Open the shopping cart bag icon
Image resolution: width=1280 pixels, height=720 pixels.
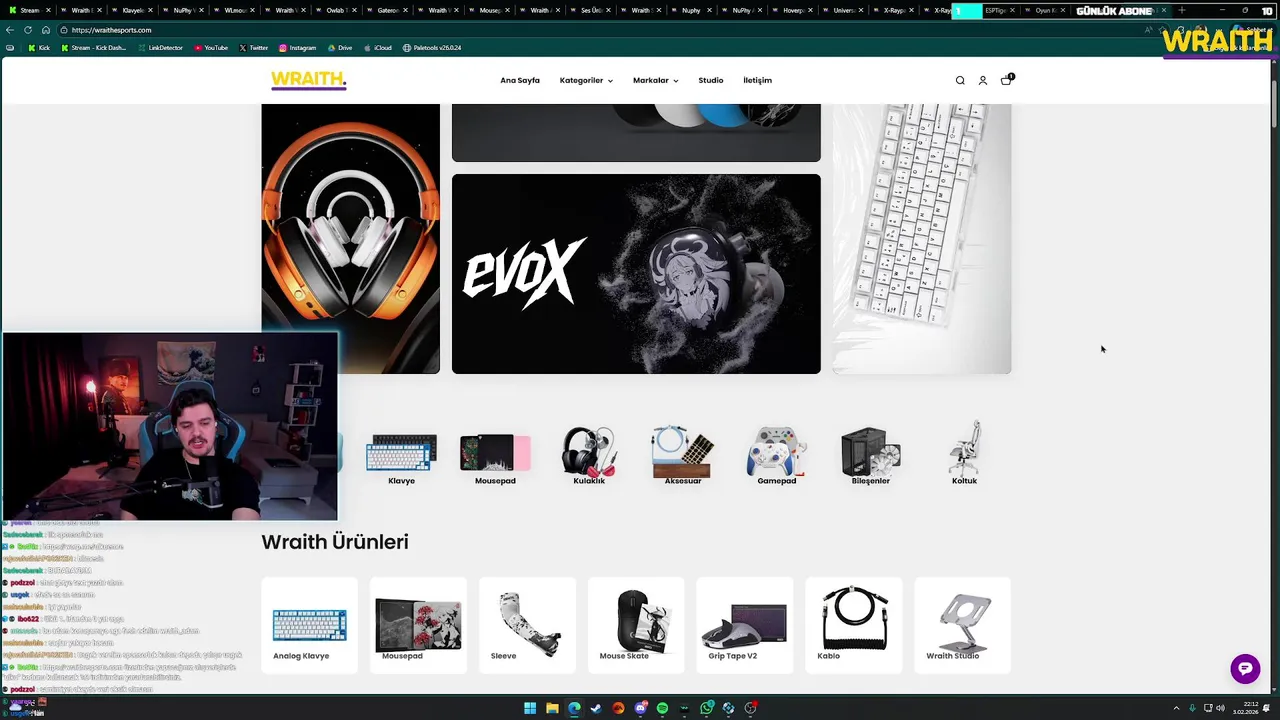[x=1006, y=80]
